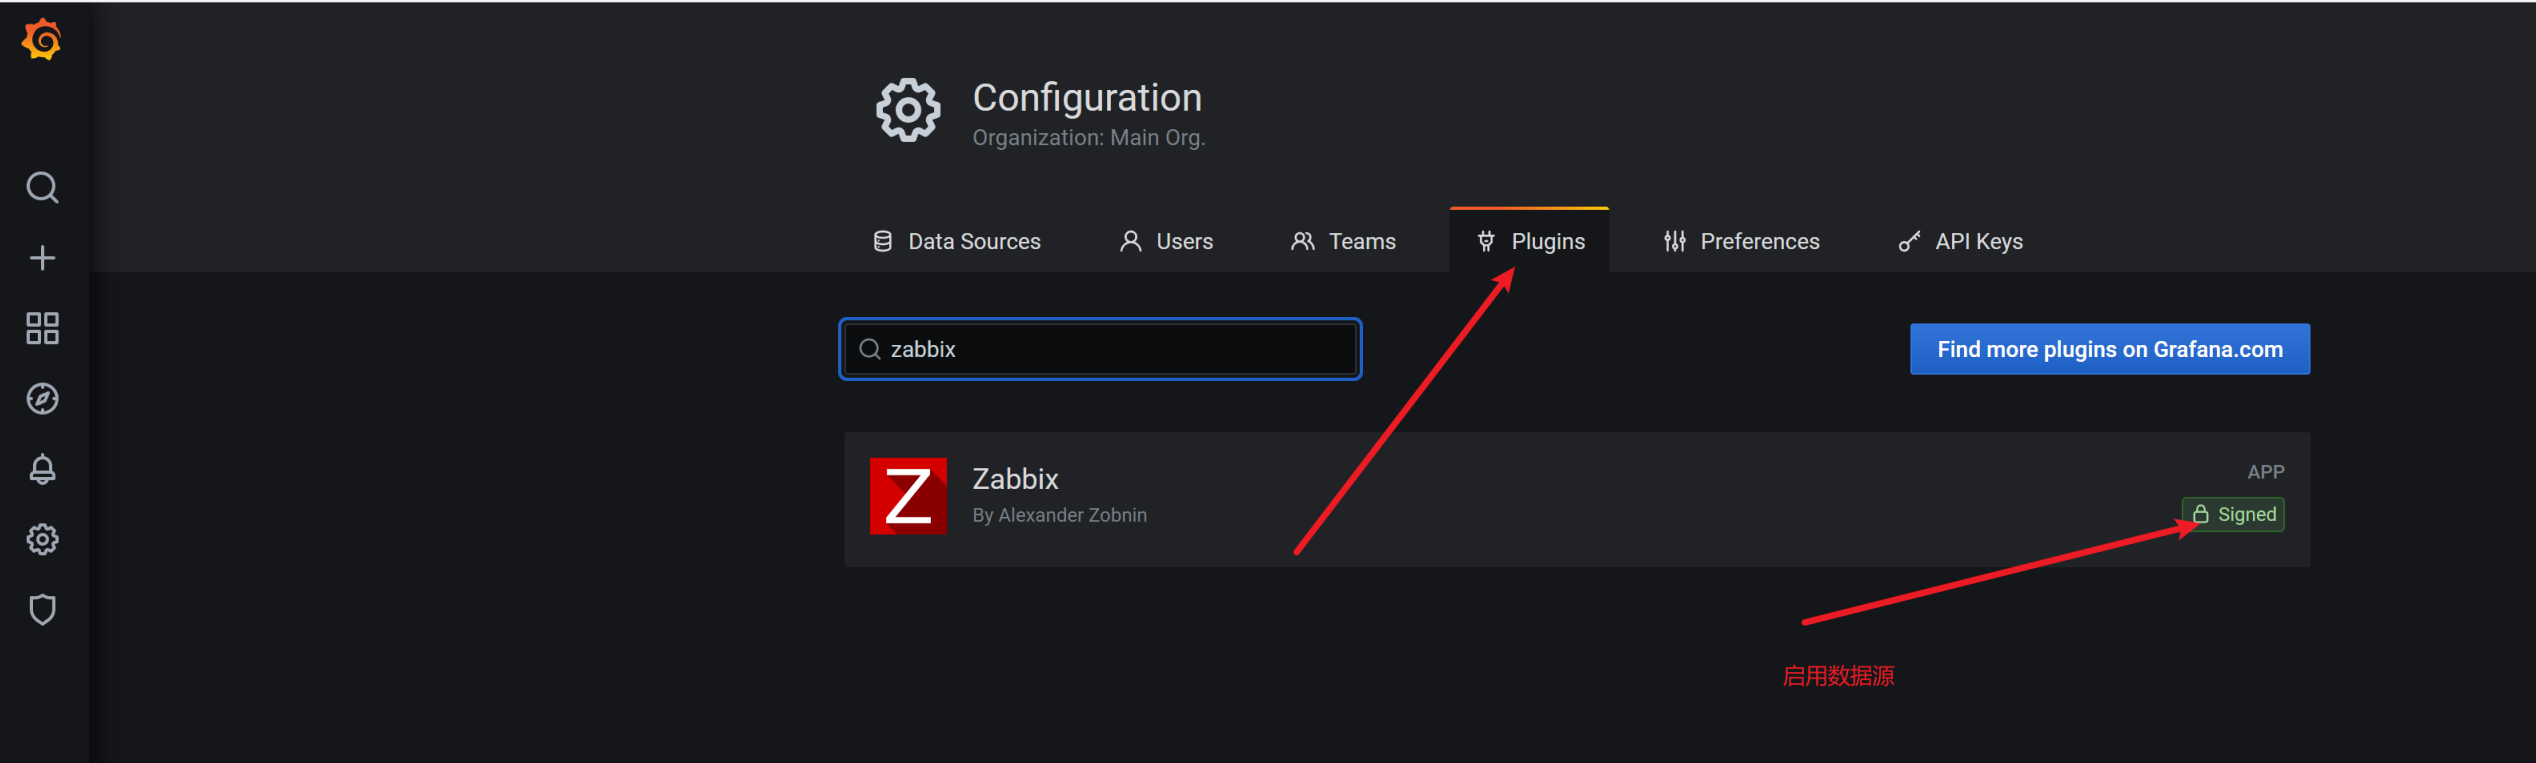Click the plugin search field containing zabbix
Screen dimensions: 2536x763
1100,349
